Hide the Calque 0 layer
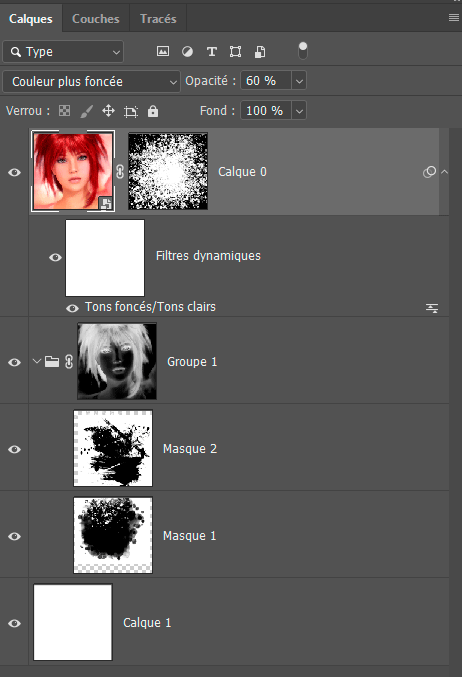Viewport: 462px width, 677px height. tap(14, 172)
